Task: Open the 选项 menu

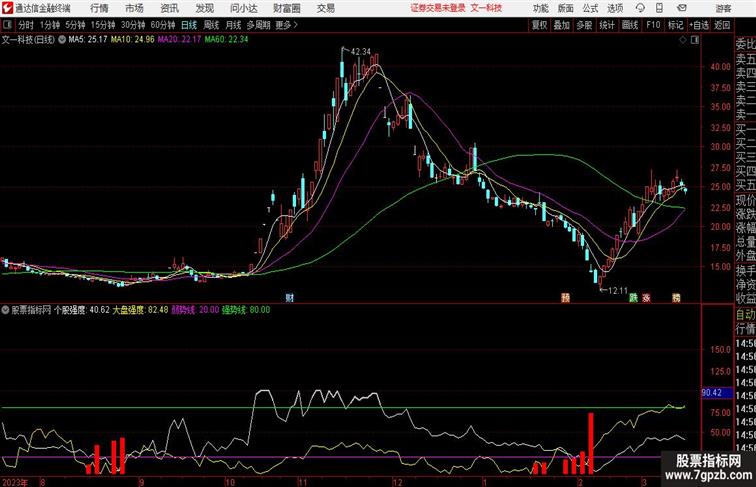Action: pos(615,8)
